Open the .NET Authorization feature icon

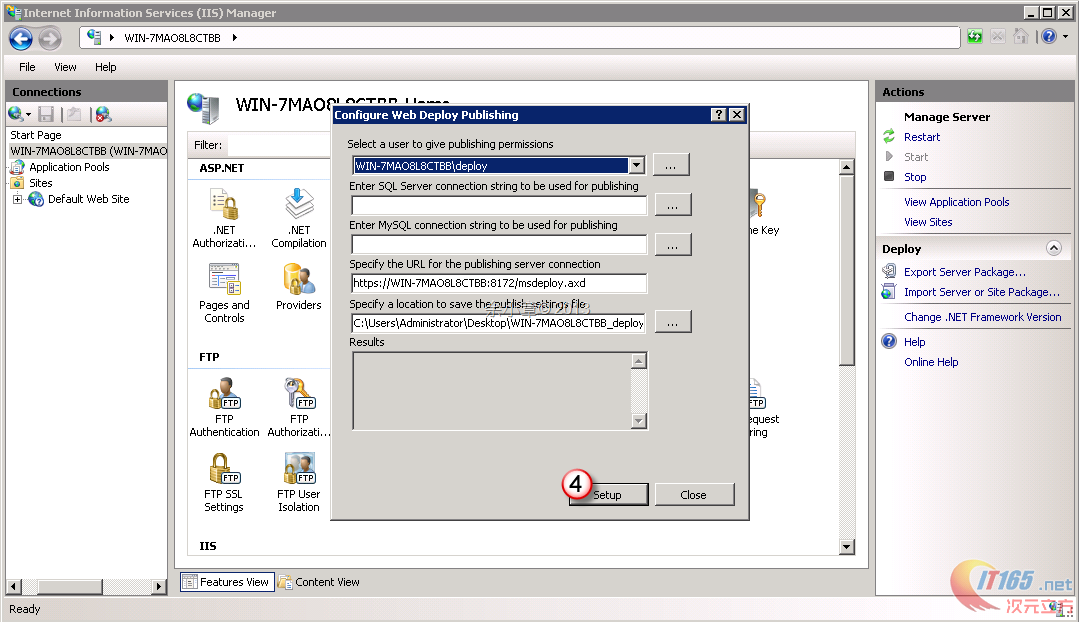click(224, 204)
